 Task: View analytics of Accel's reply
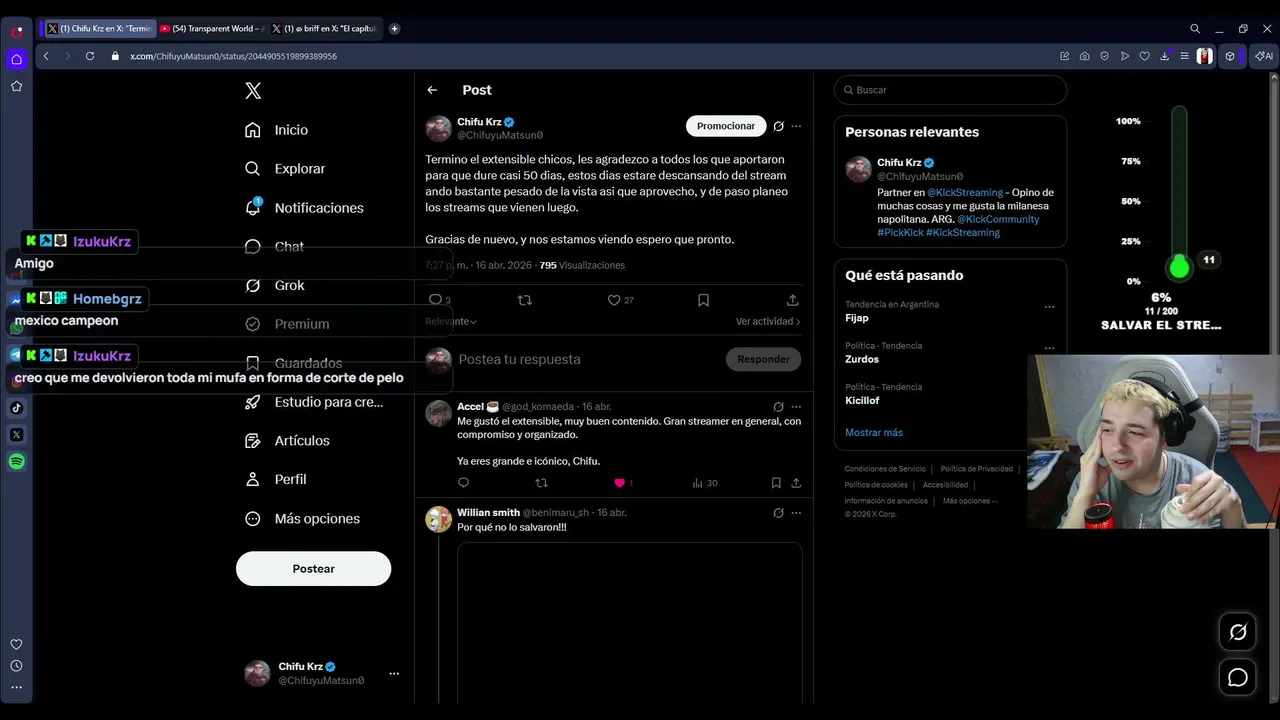704,483
